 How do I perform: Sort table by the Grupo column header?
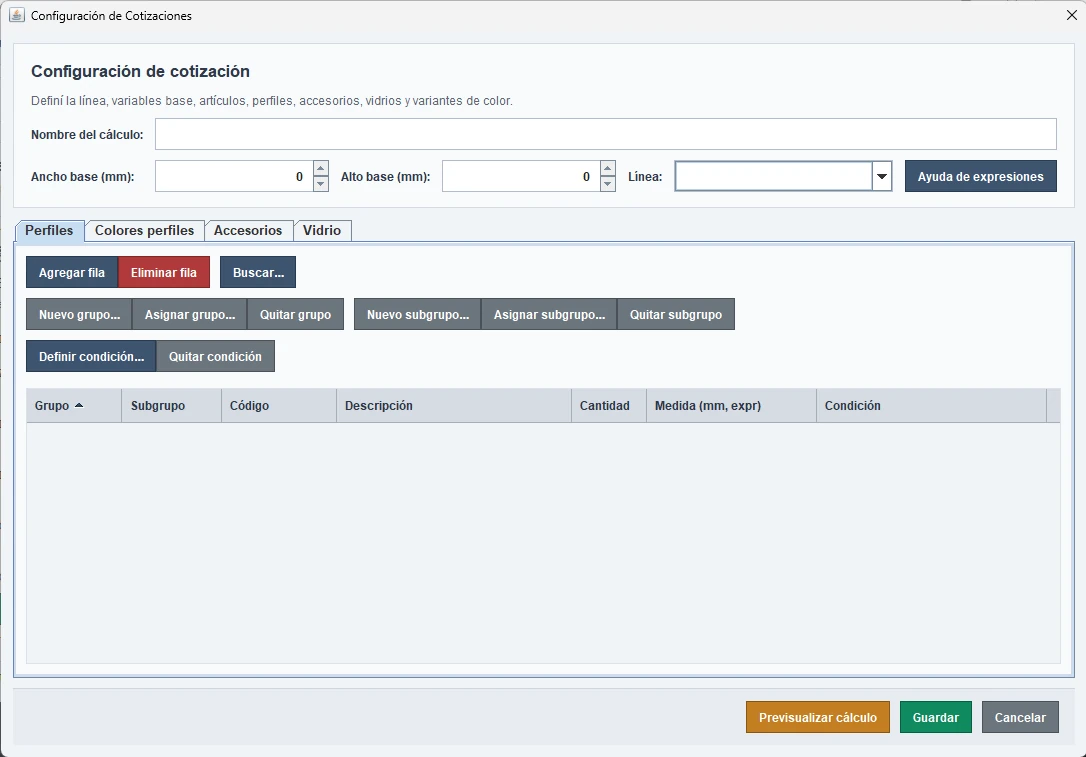pos(74,406)
